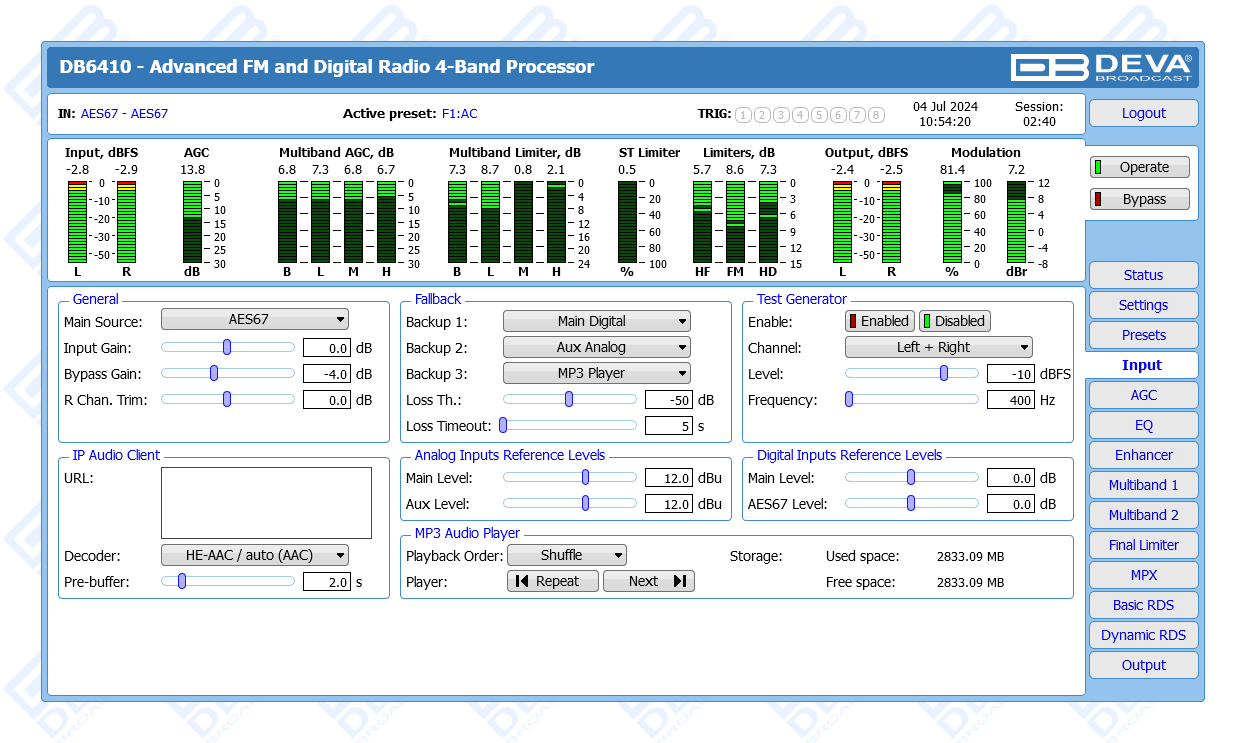
Task: Click the ST Limiter level meter
Action: (627, 222)
